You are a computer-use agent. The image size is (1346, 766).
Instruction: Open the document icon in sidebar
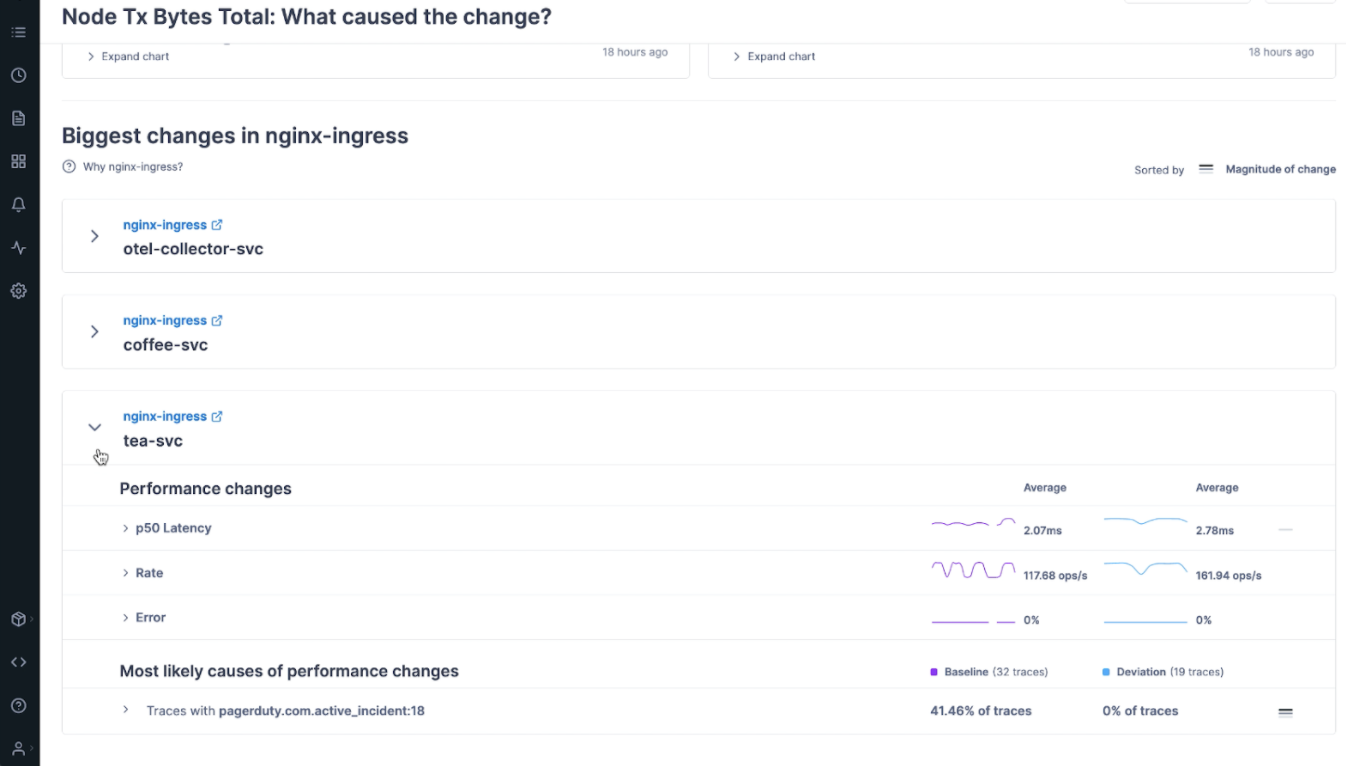(18, 118)
